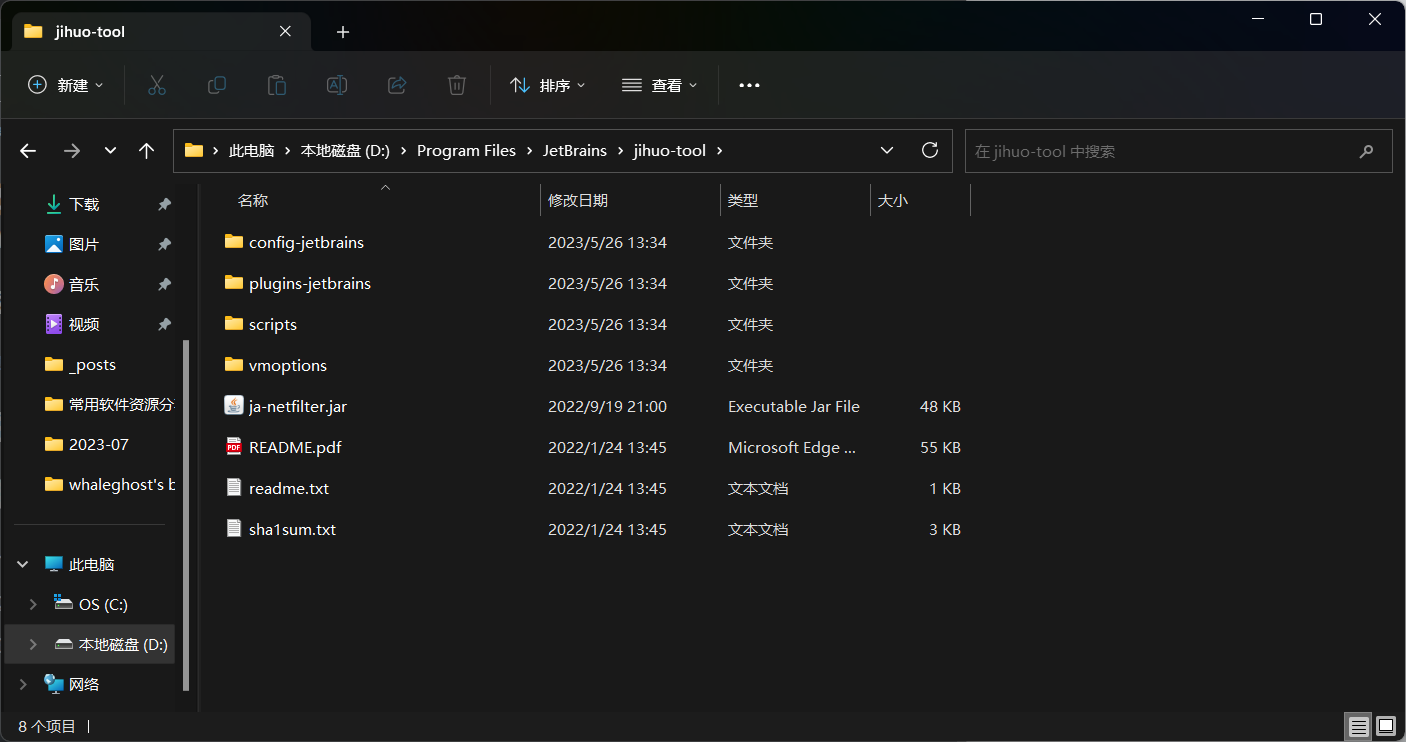Click 本地磁盘 (D:) in address breadcrumb

(x=345, y=151)
